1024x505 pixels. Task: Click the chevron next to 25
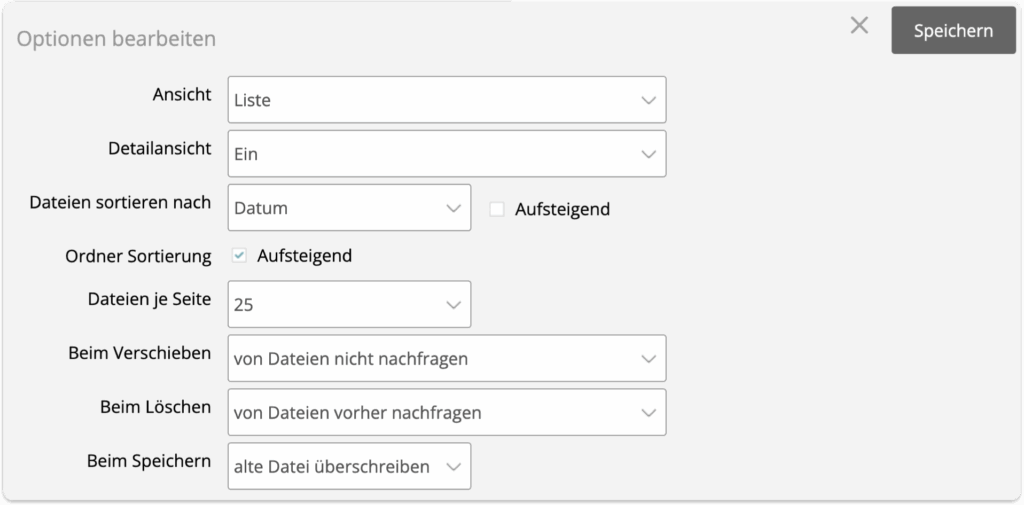452,305
